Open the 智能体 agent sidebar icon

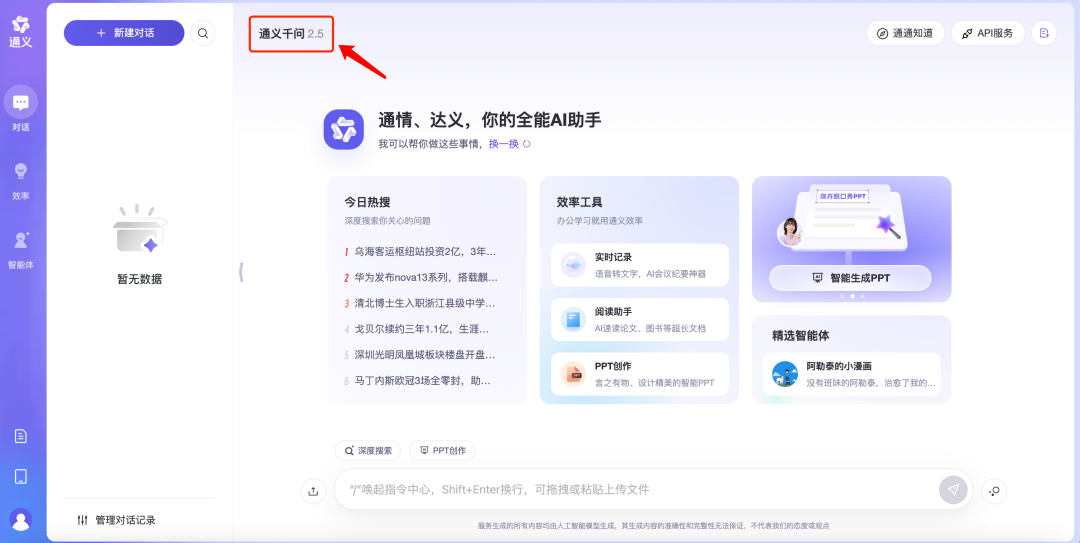pos(21,240)
